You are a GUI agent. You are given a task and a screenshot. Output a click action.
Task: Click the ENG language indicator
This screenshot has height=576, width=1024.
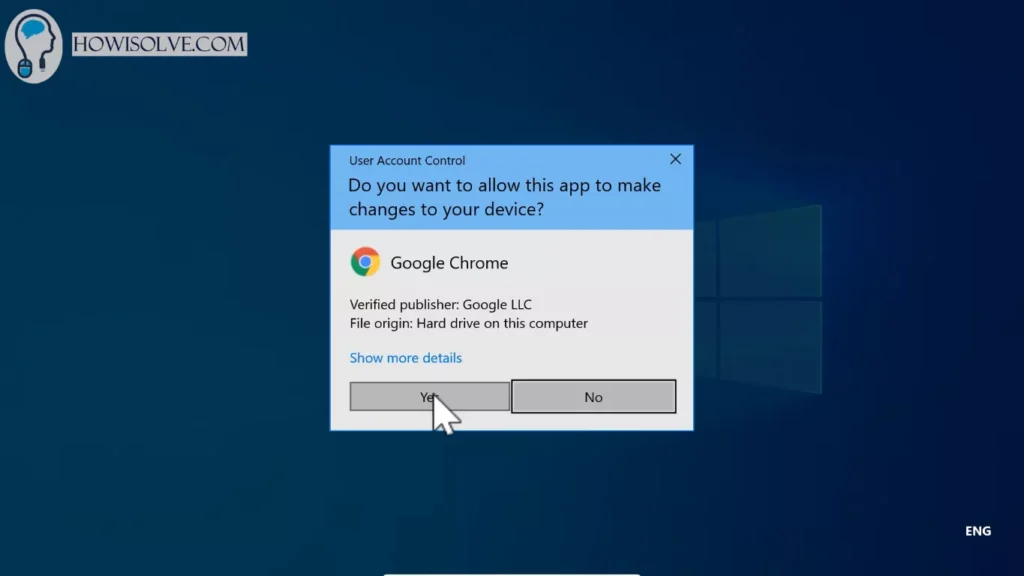[x=978, y=531]
